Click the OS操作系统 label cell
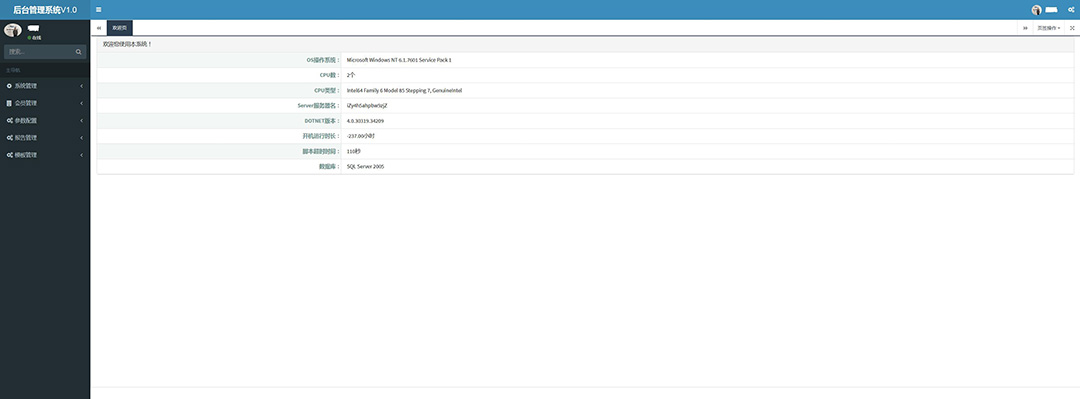This screenshot has width=1080, height=399. click(x=219, y=60)
